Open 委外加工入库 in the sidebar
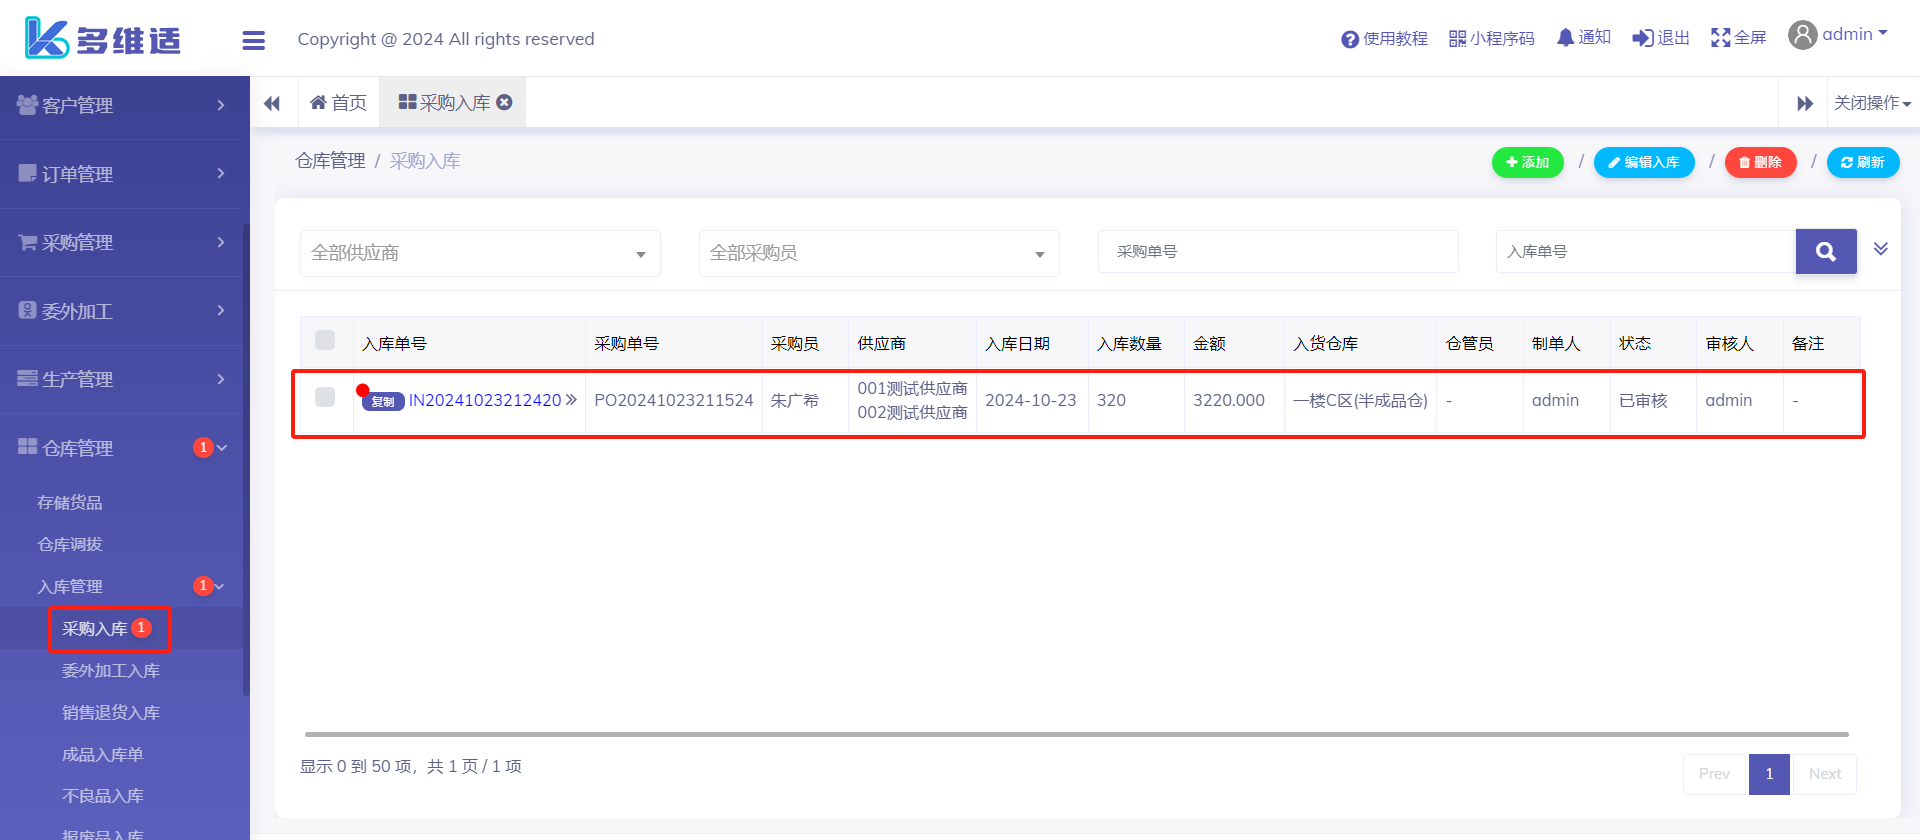Viewport: 1920px width, 840px height. pos(111,671)
